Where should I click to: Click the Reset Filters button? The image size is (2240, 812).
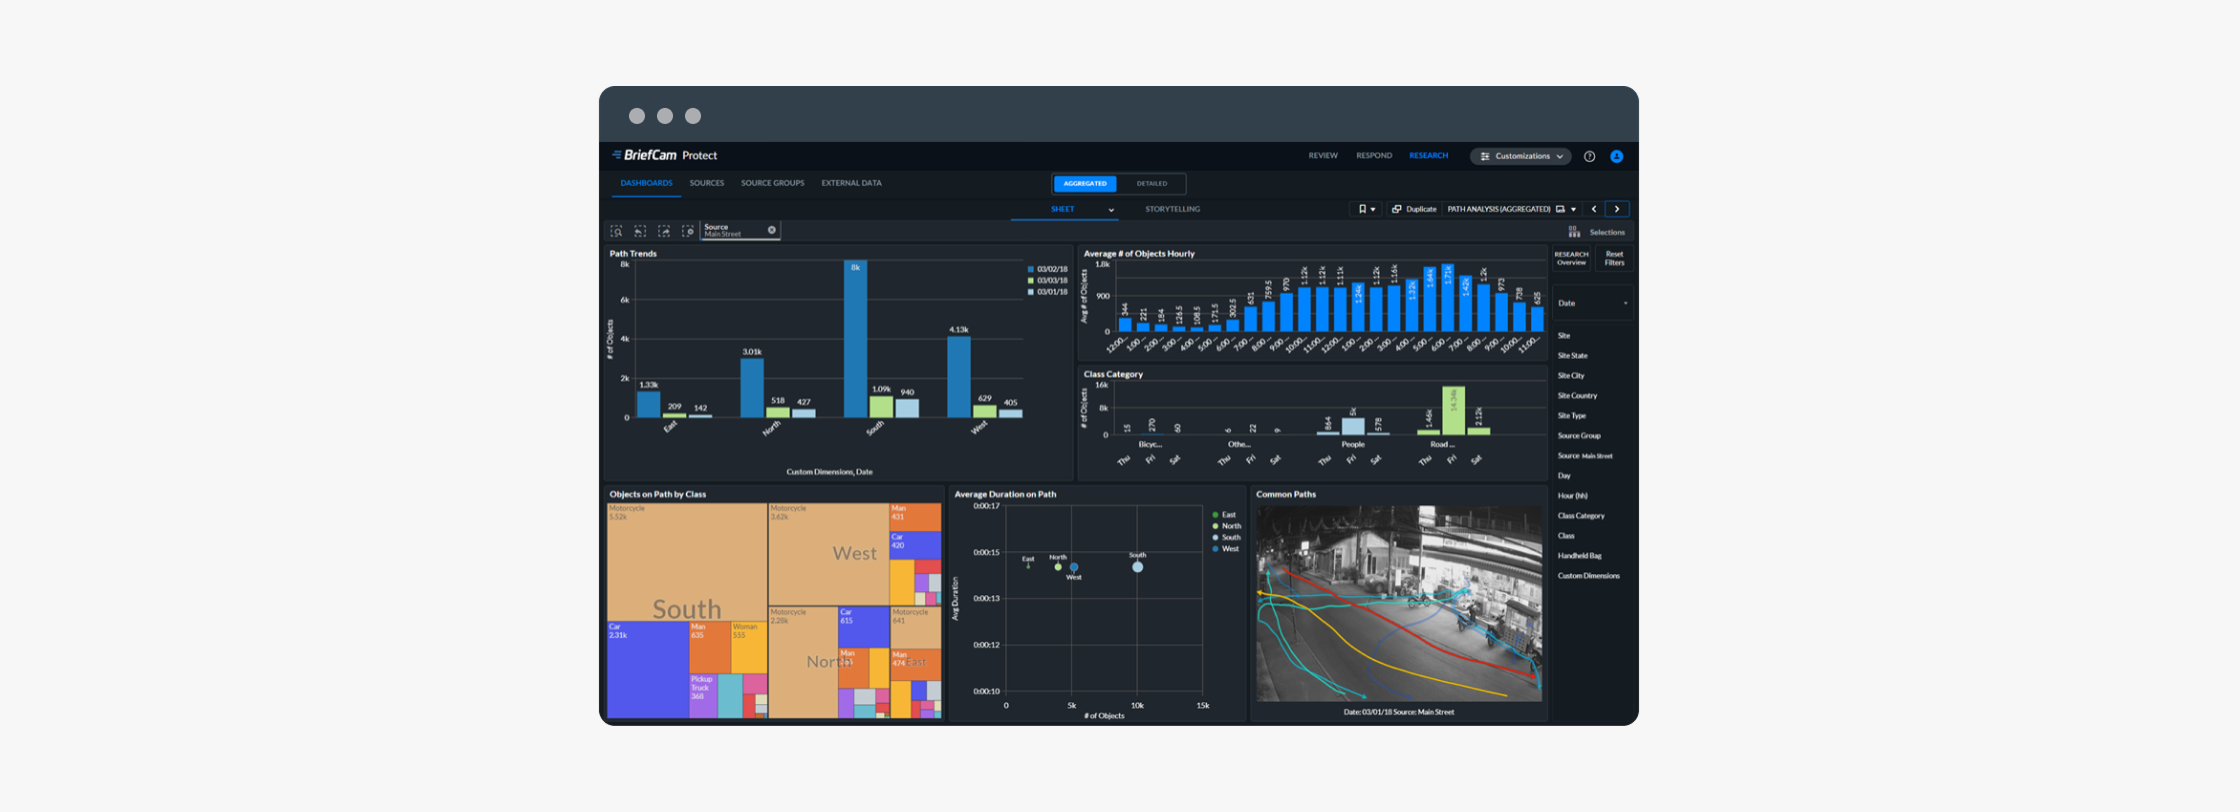tap(1614, 258)
